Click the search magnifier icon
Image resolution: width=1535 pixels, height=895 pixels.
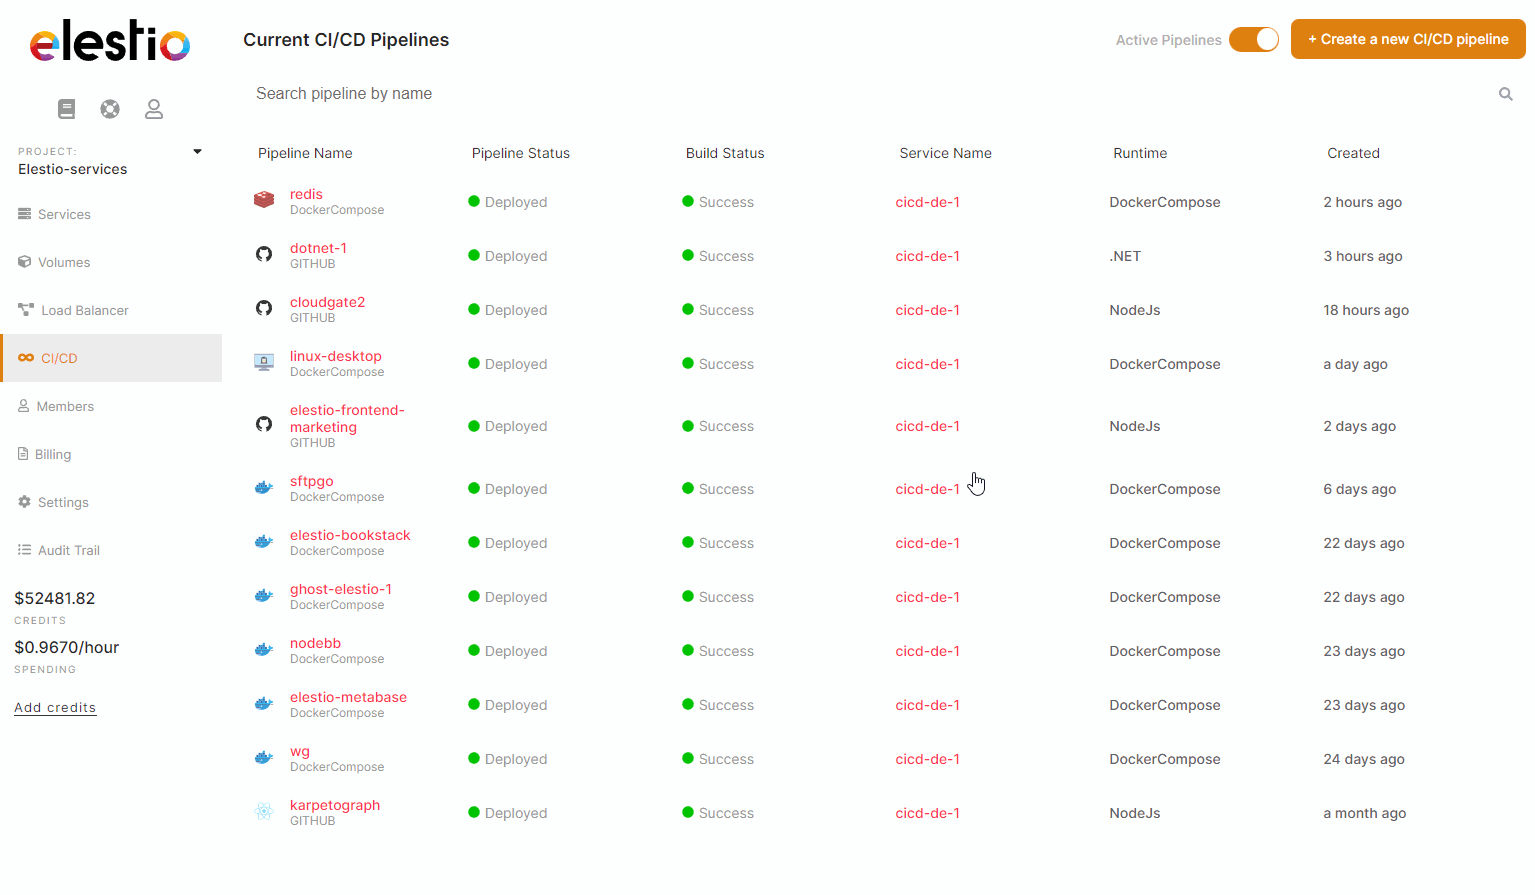(x=1505, y=94)
